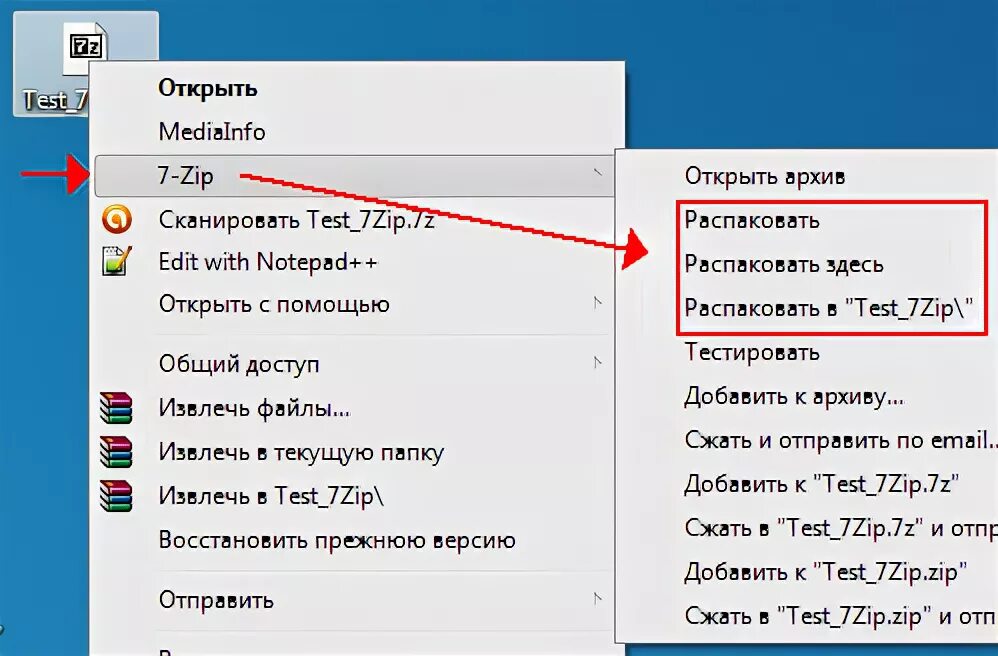Screen dimensions: 998x656
Task: Click WinRAR icon beside Извлечь файлы...
Action: [116, 408]
